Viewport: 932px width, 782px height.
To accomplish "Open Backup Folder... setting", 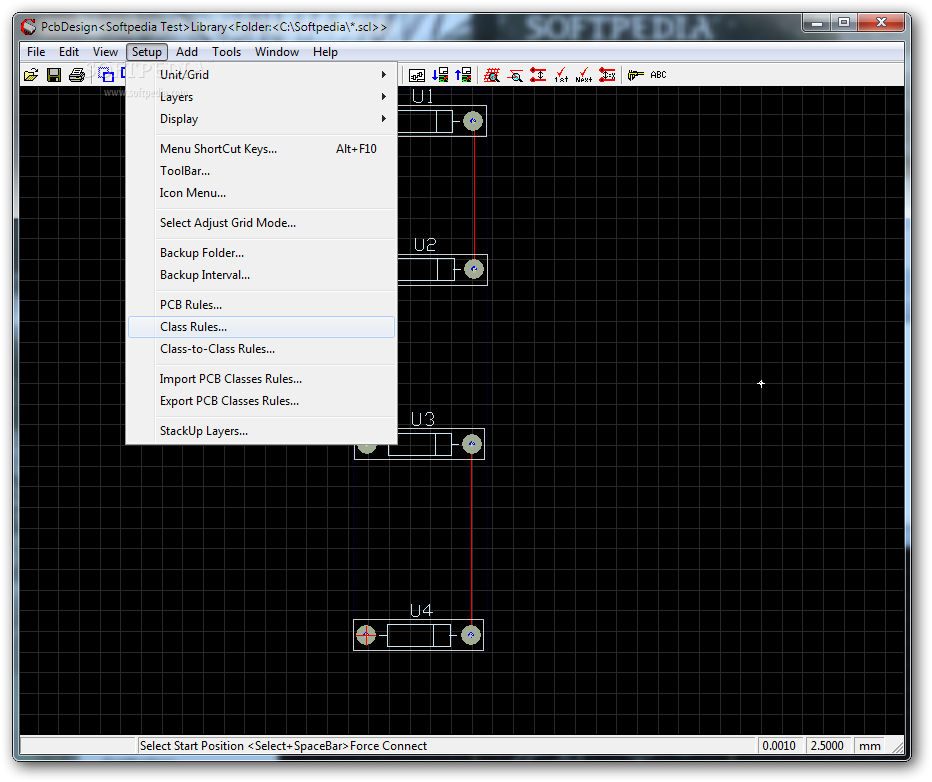I will point(262,253).
